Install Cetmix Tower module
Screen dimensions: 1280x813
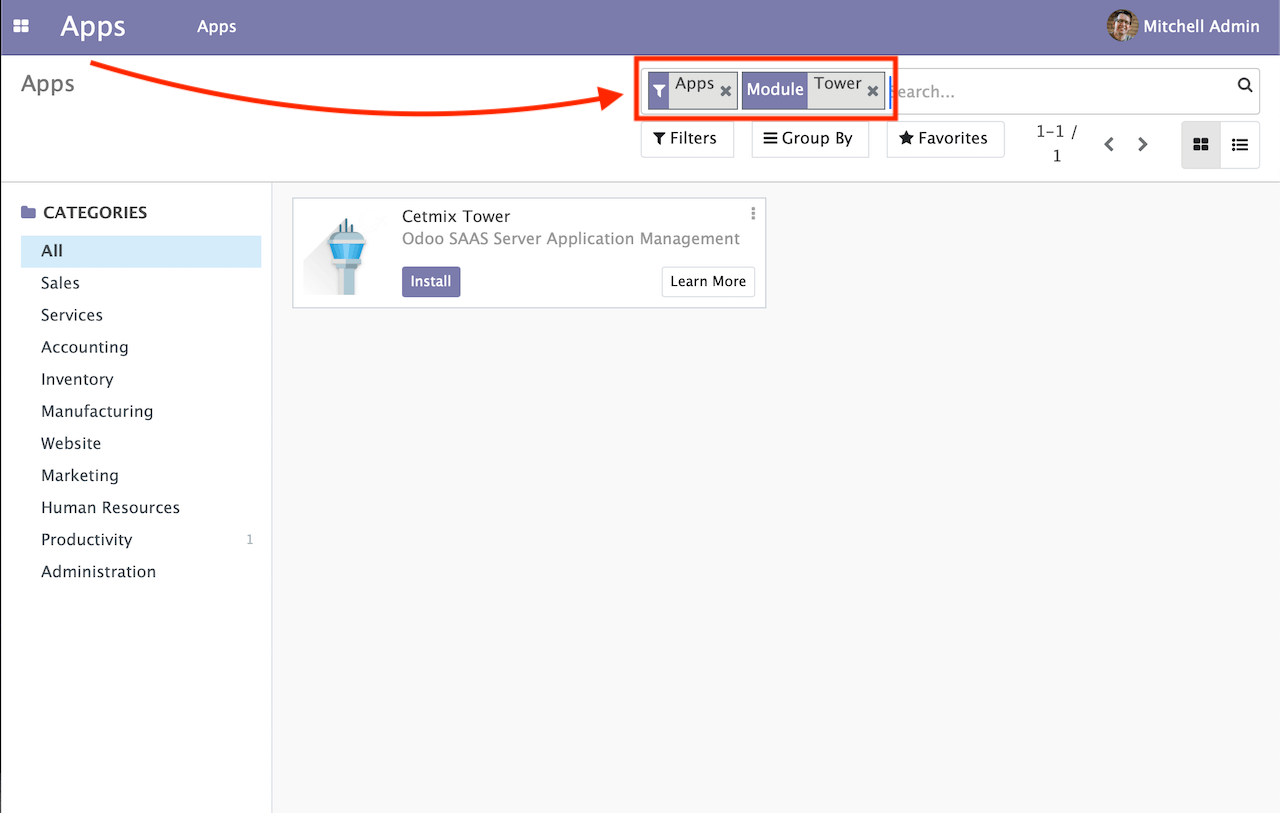(431, 282)
